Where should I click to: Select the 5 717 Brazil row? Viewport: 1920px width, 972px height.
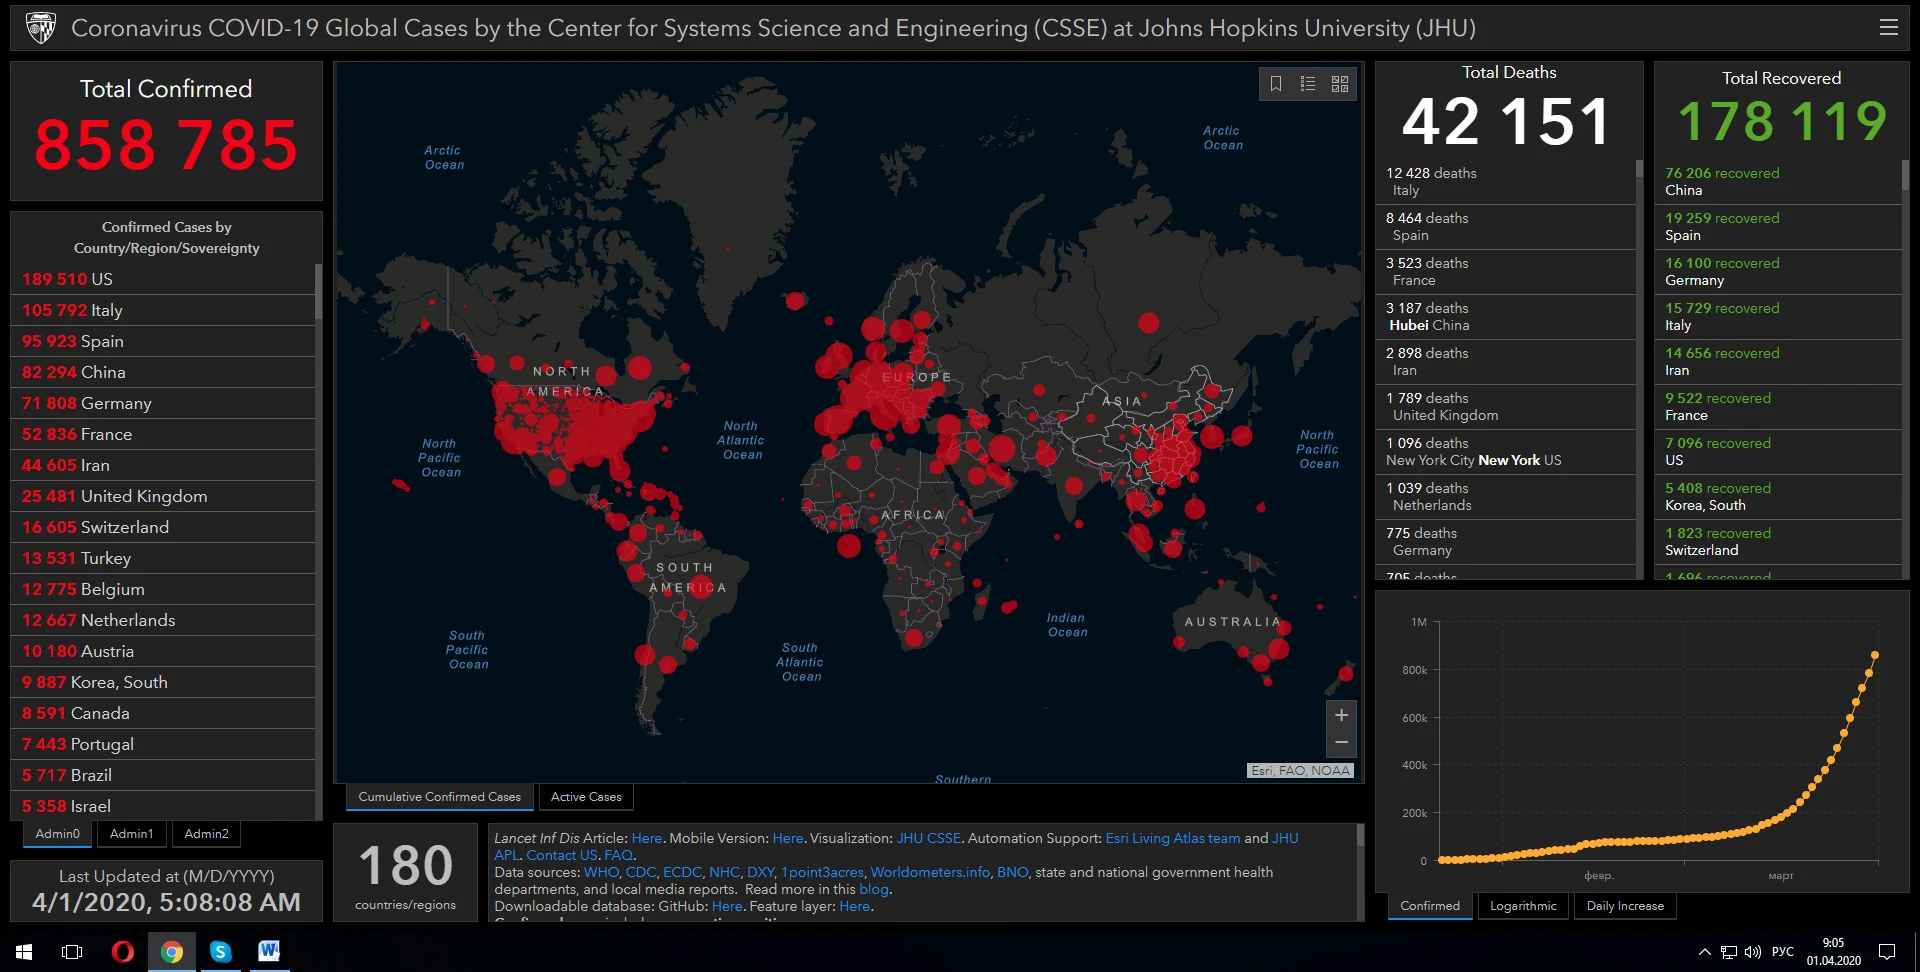tap(163, 775)
